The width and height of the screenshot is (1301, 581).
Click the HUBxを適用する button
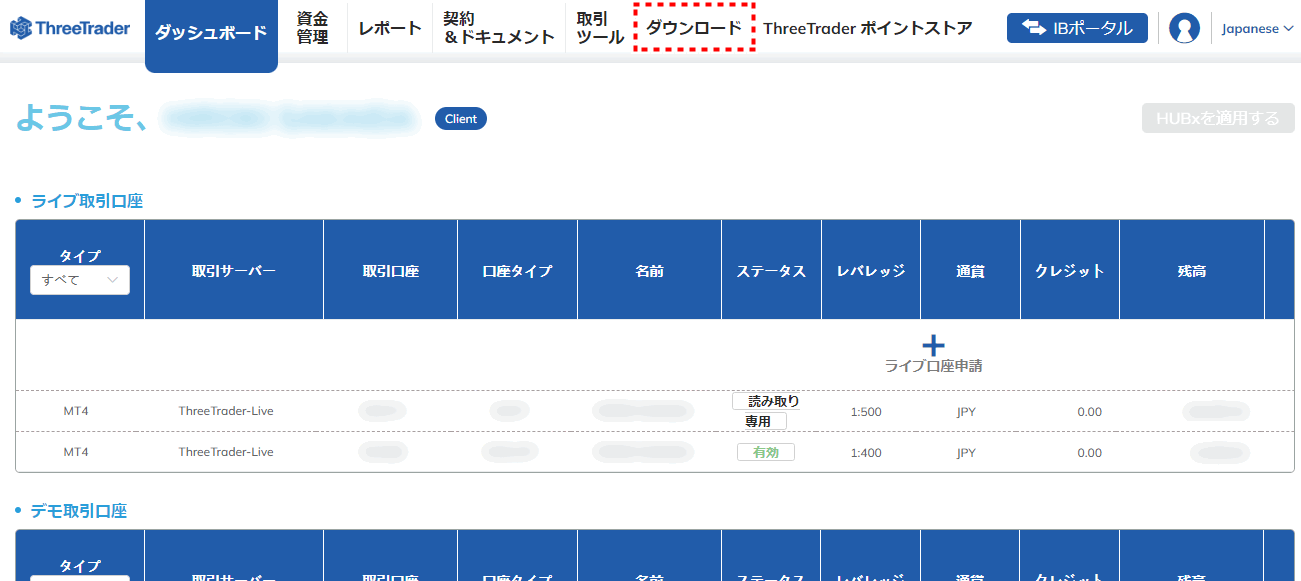pyautogui.click(x=1218, y=118)
